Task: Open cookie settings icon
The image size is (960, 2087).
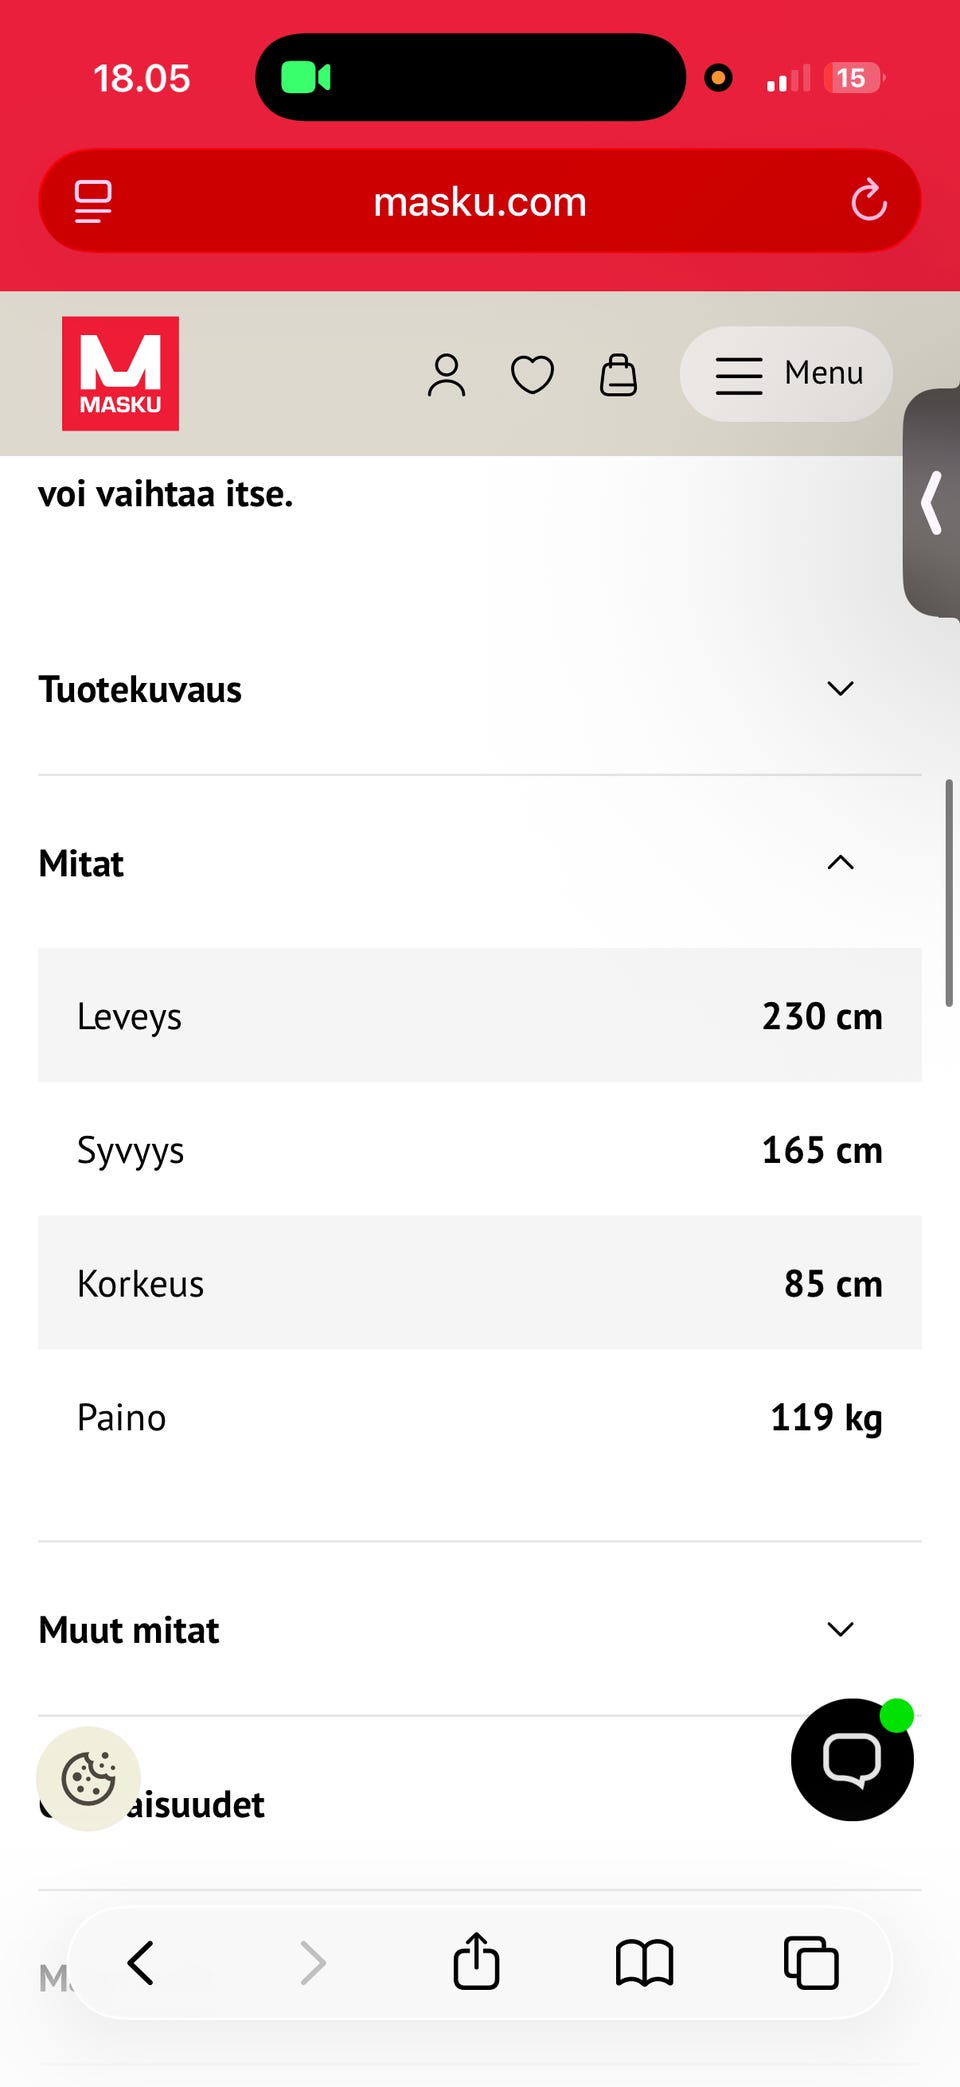Action: (x=88, y=1778)
